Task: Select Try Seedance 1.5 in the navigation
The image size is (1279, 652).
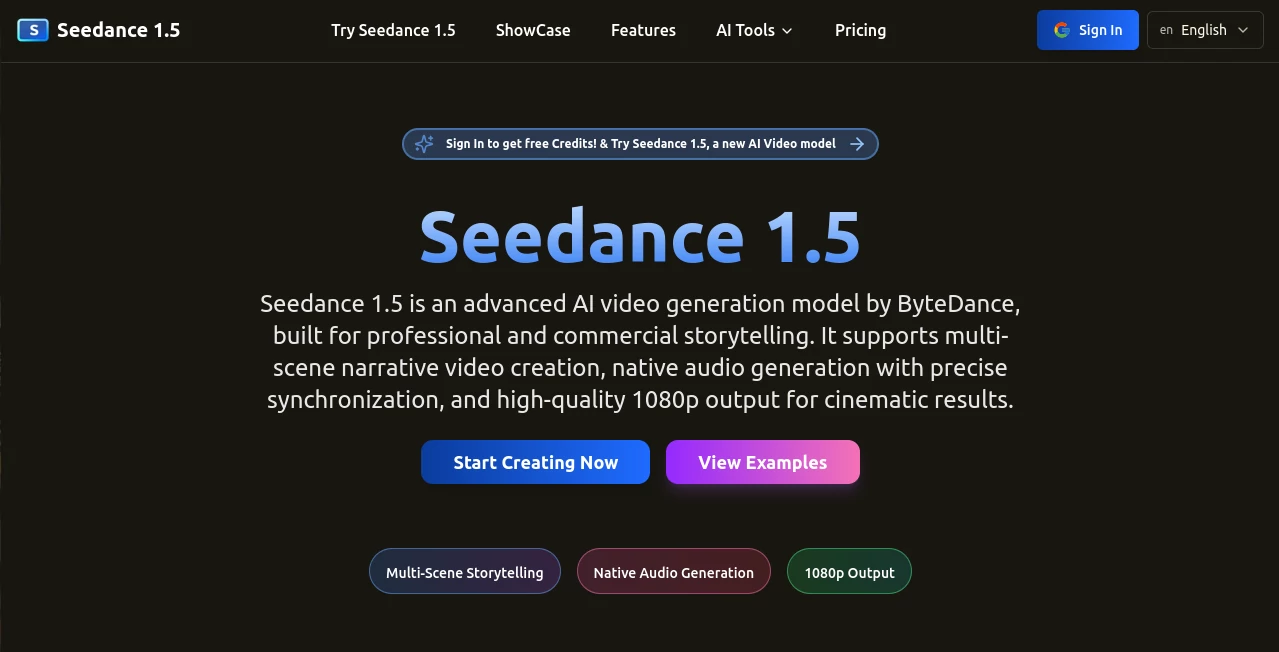Action: pyautogui.click(x=393, y=30)
